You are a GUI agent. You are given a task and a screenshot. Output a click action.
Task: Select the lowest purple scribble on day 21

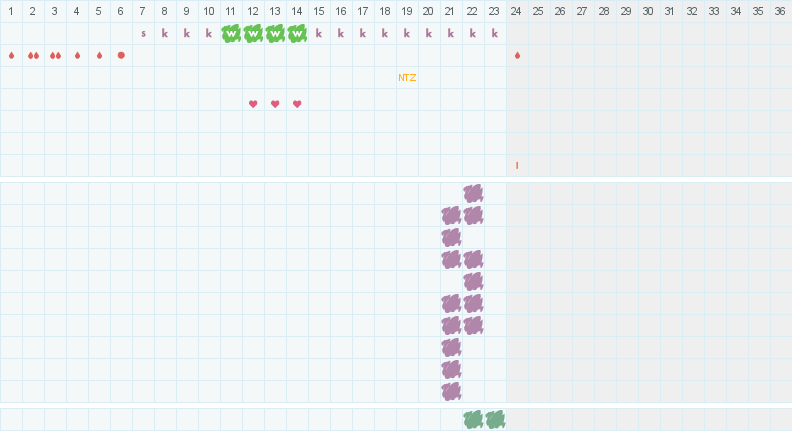[x=451, y=391]
